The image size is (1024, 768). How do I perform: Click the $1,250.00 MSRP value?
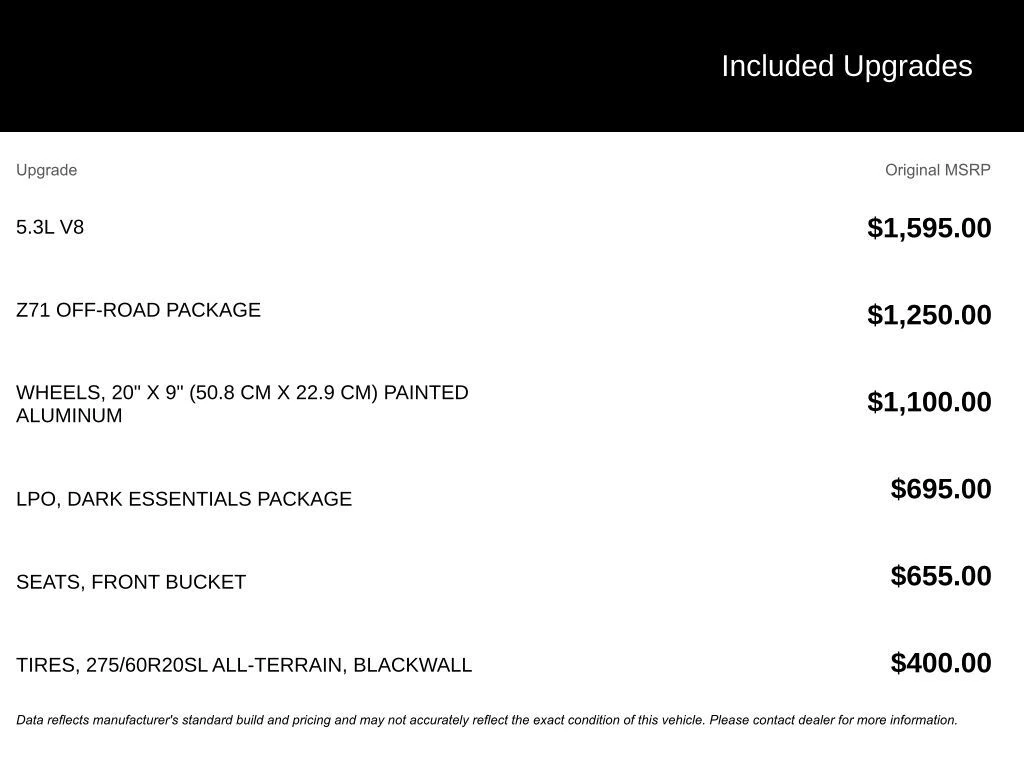click(x=929, y=315)
